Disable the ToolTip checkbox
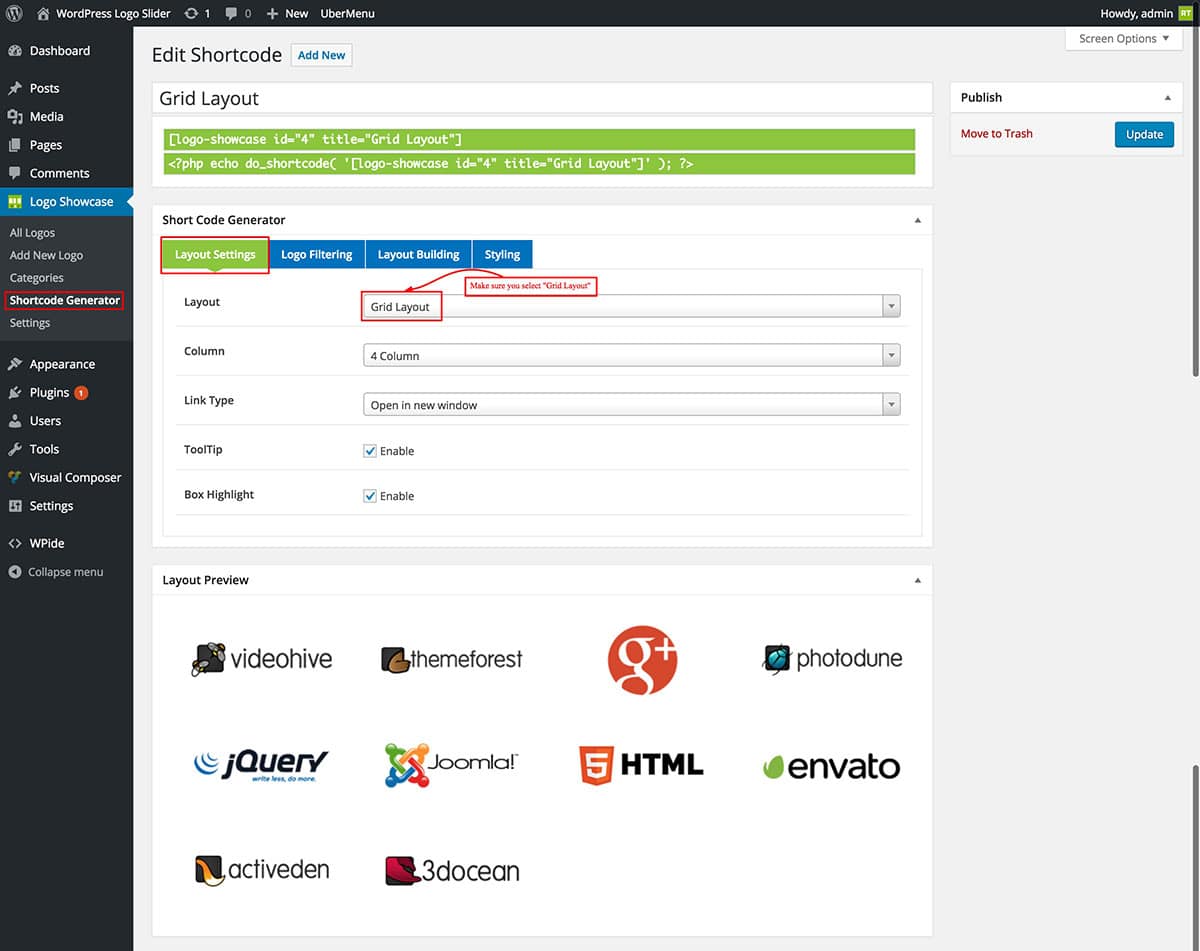Image resolution: width=1200 pixels, height=951 pixels. 370,451
